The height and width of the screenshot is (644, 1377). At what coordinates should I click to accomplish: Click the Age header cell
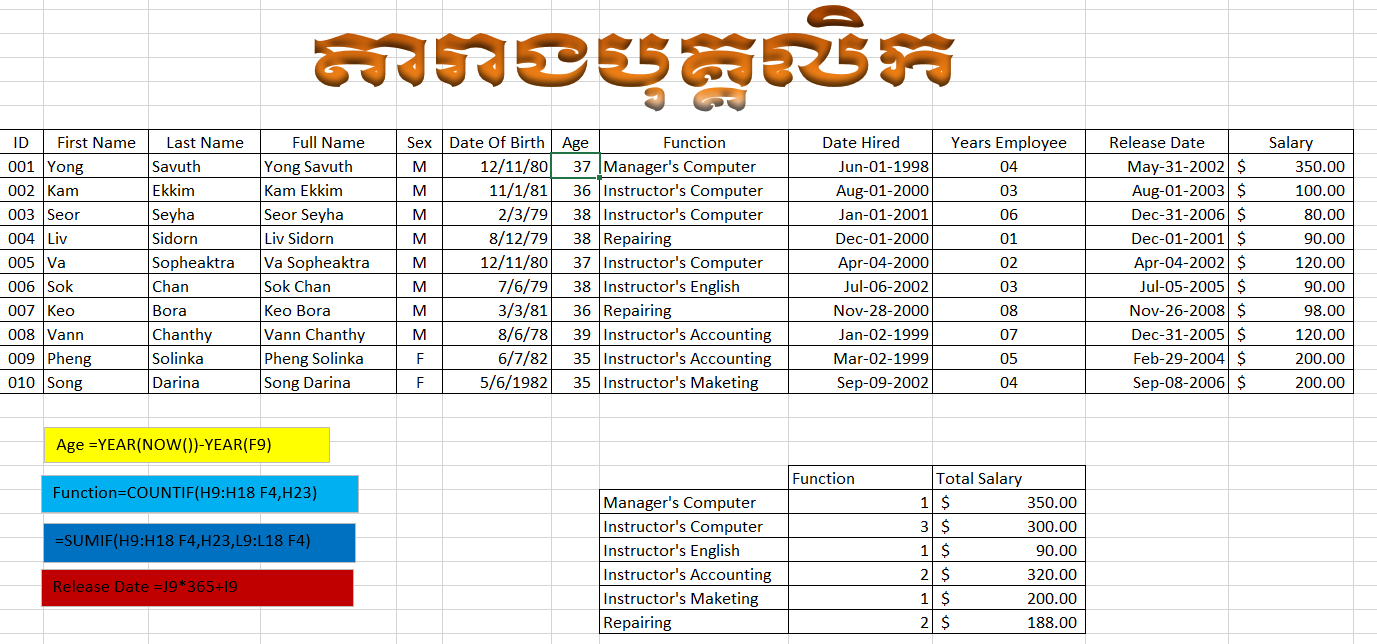tap(575, 142)
